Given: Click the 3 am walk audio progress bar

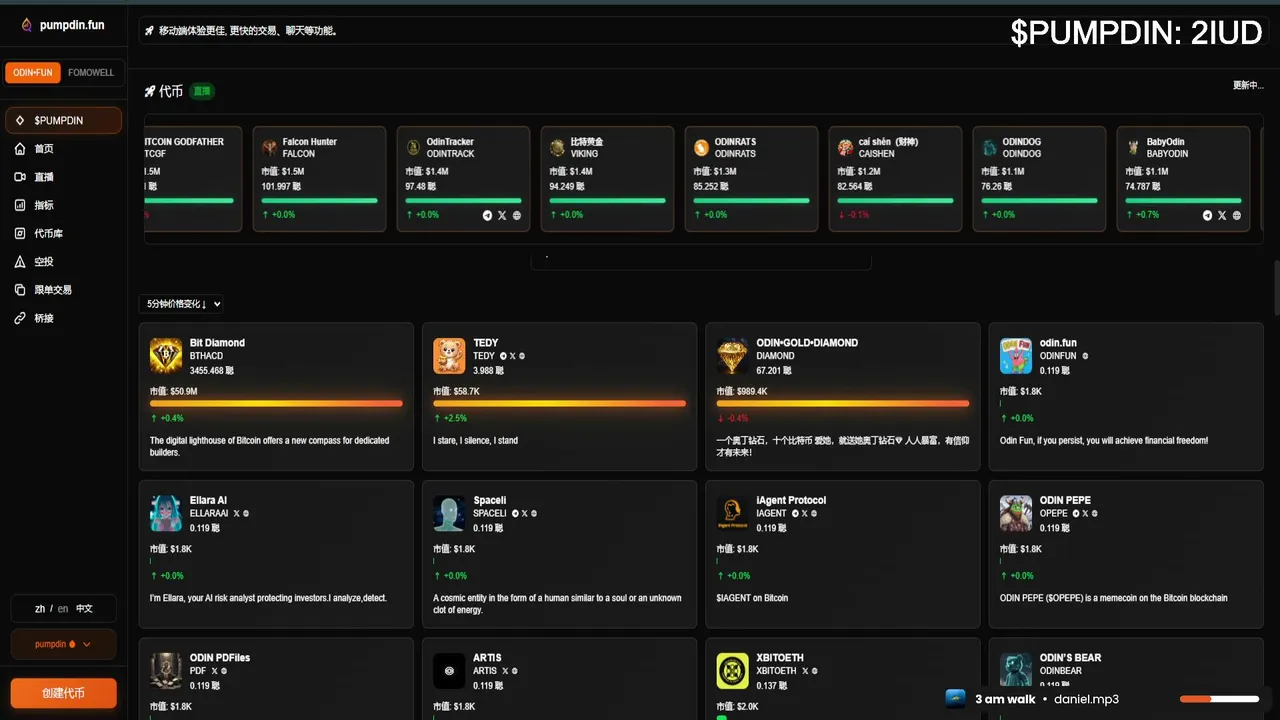Looking at the screenshot, I should tap(1219, 699).
